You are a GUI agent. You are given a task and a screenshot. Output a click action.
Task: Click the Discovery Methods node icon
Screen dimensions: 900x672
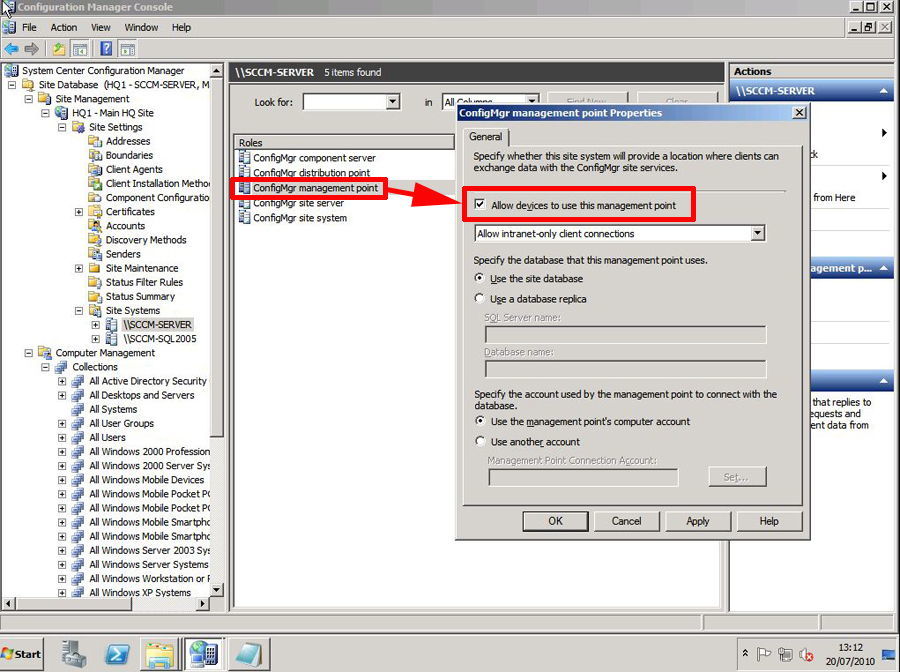point(95,240)
